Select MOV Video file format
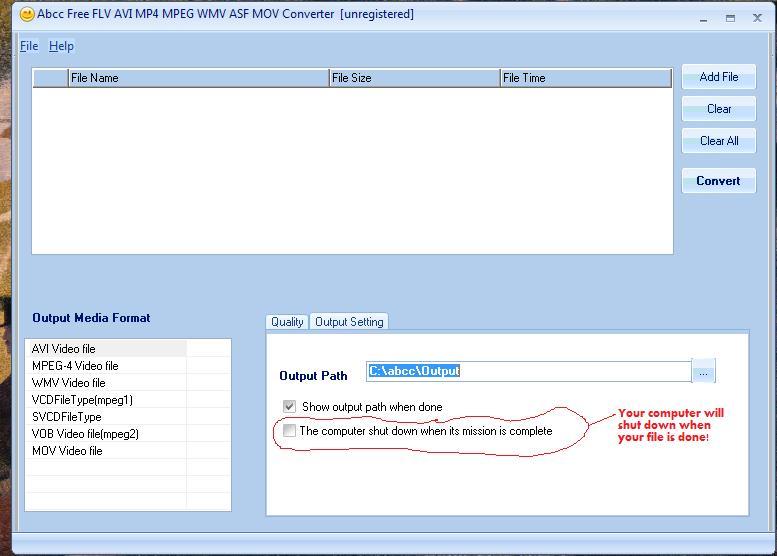Viewport: 777px width, 556px height. (128, 451)
